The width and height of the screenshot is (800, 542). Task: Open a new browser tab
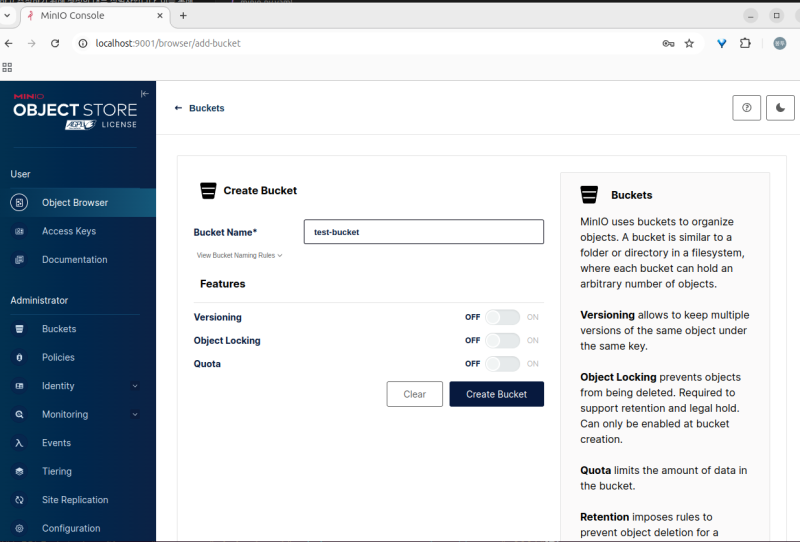tap(183, 16)
